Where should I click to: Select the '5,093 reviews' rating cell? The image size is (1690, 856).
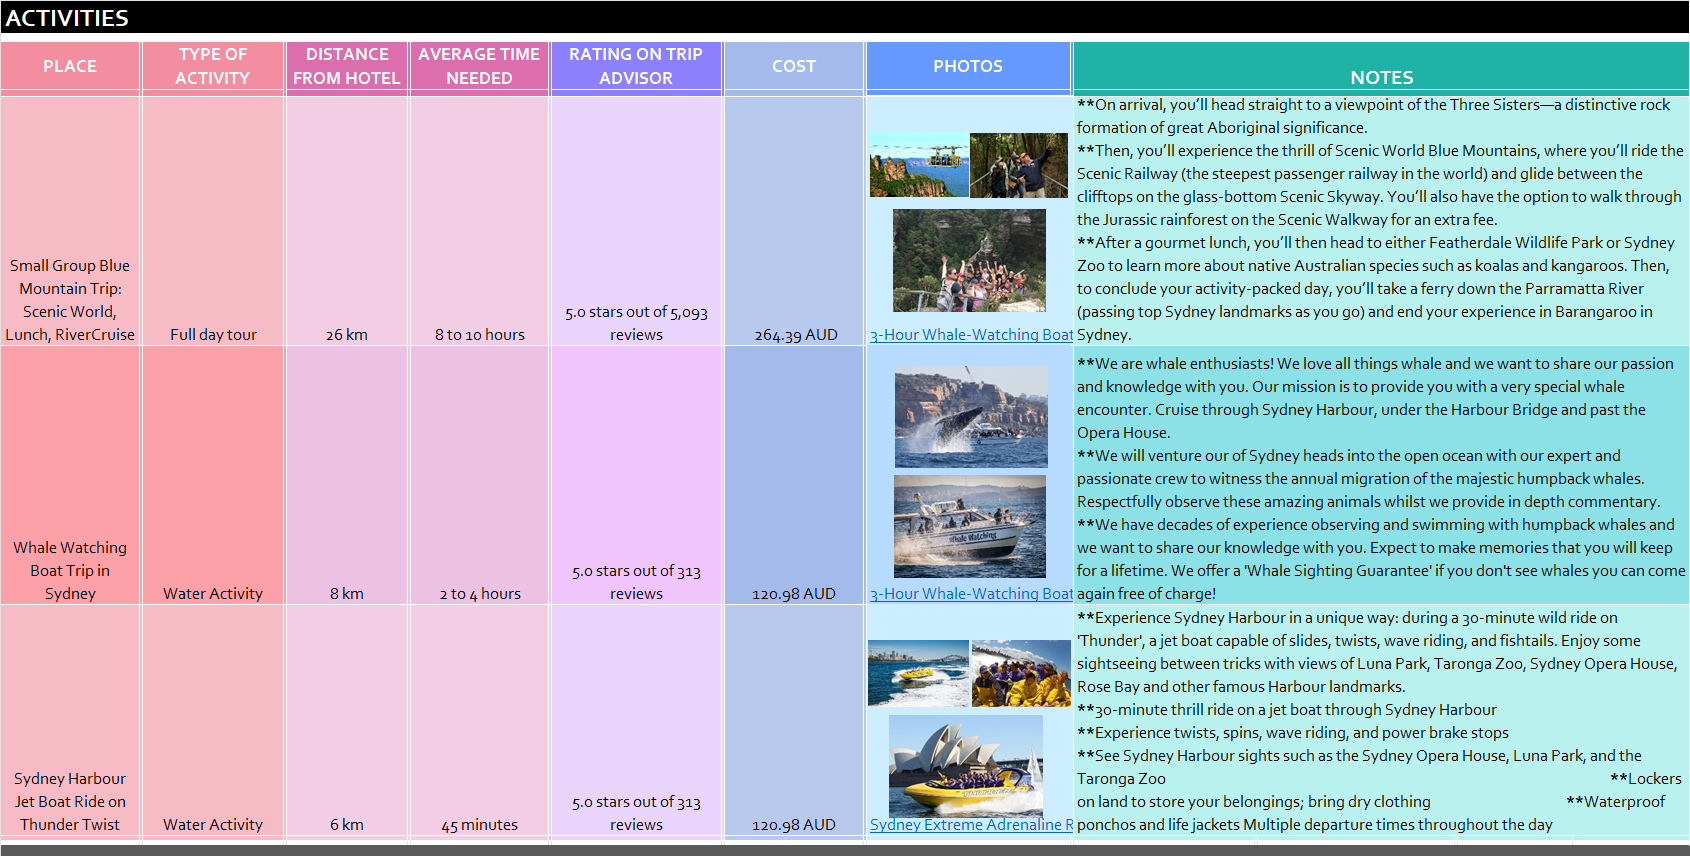[636, 221]
